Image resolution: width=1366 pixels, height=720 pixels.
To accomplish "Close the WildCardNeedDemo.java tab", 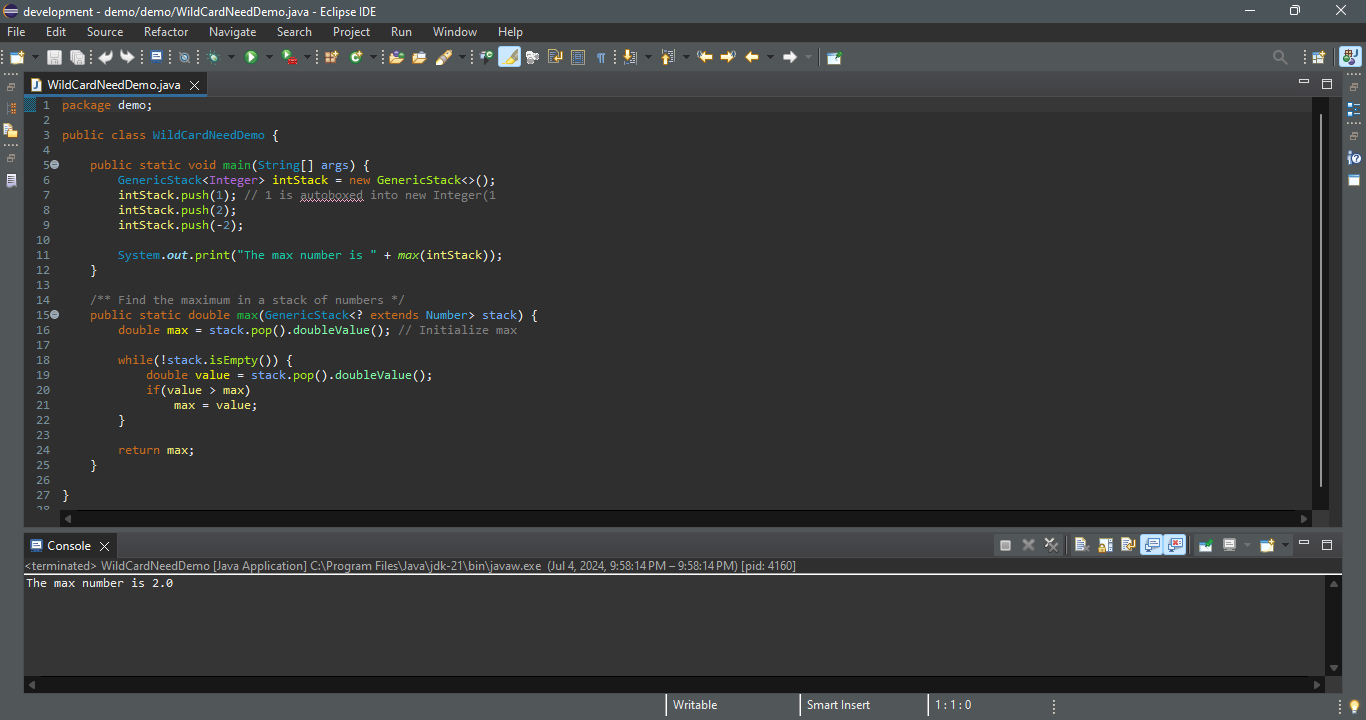I will [x=194, y=85].
